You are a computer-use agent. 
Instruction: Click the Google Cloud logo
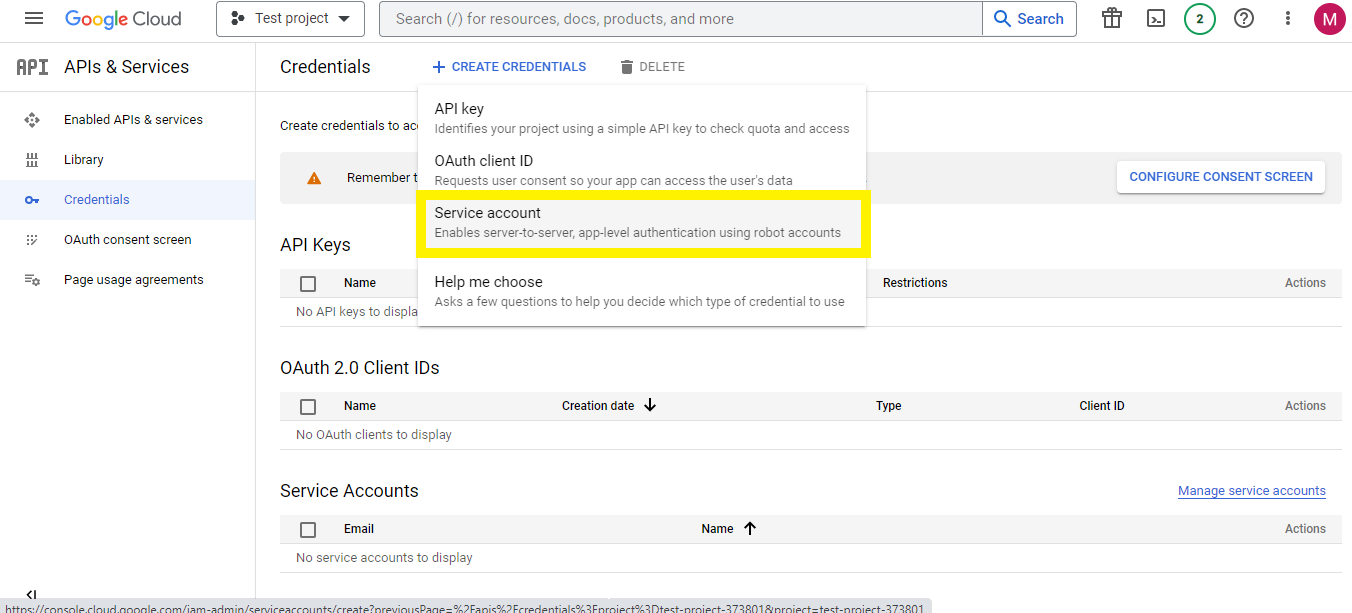pyautogui.click(x=123, y=18)
